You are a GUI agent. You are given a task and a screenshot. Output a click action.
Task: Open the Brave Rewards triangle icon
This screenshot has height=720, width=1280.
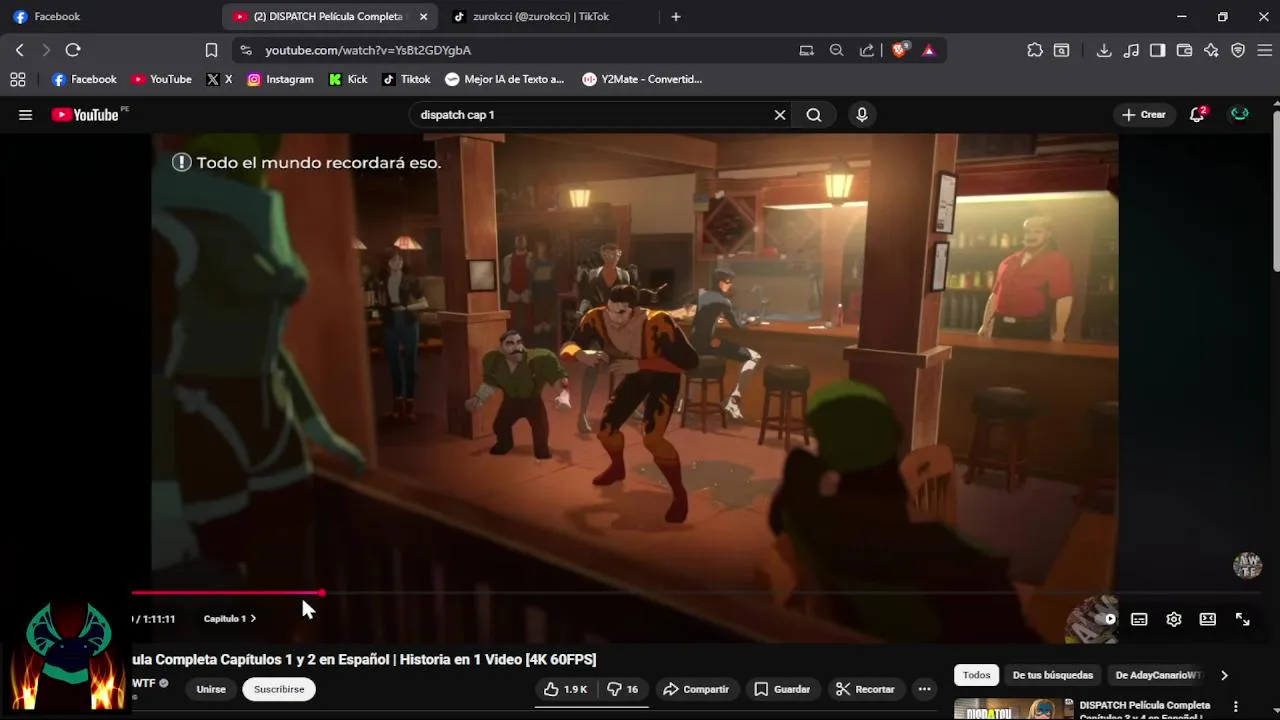point(929,50)
